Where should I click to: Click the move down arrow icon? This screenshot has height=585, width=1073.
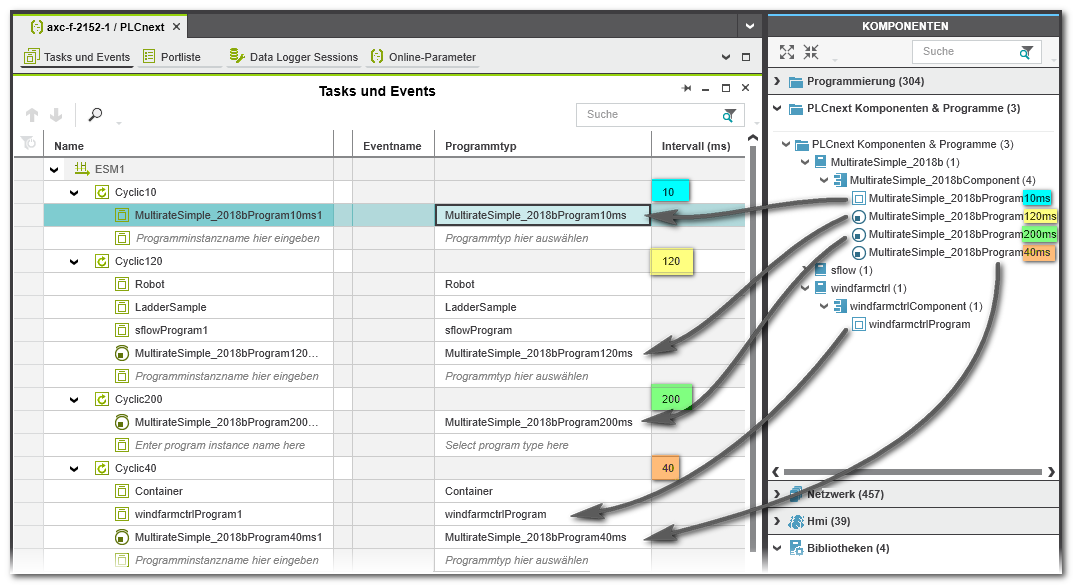(x=56, y=115)
